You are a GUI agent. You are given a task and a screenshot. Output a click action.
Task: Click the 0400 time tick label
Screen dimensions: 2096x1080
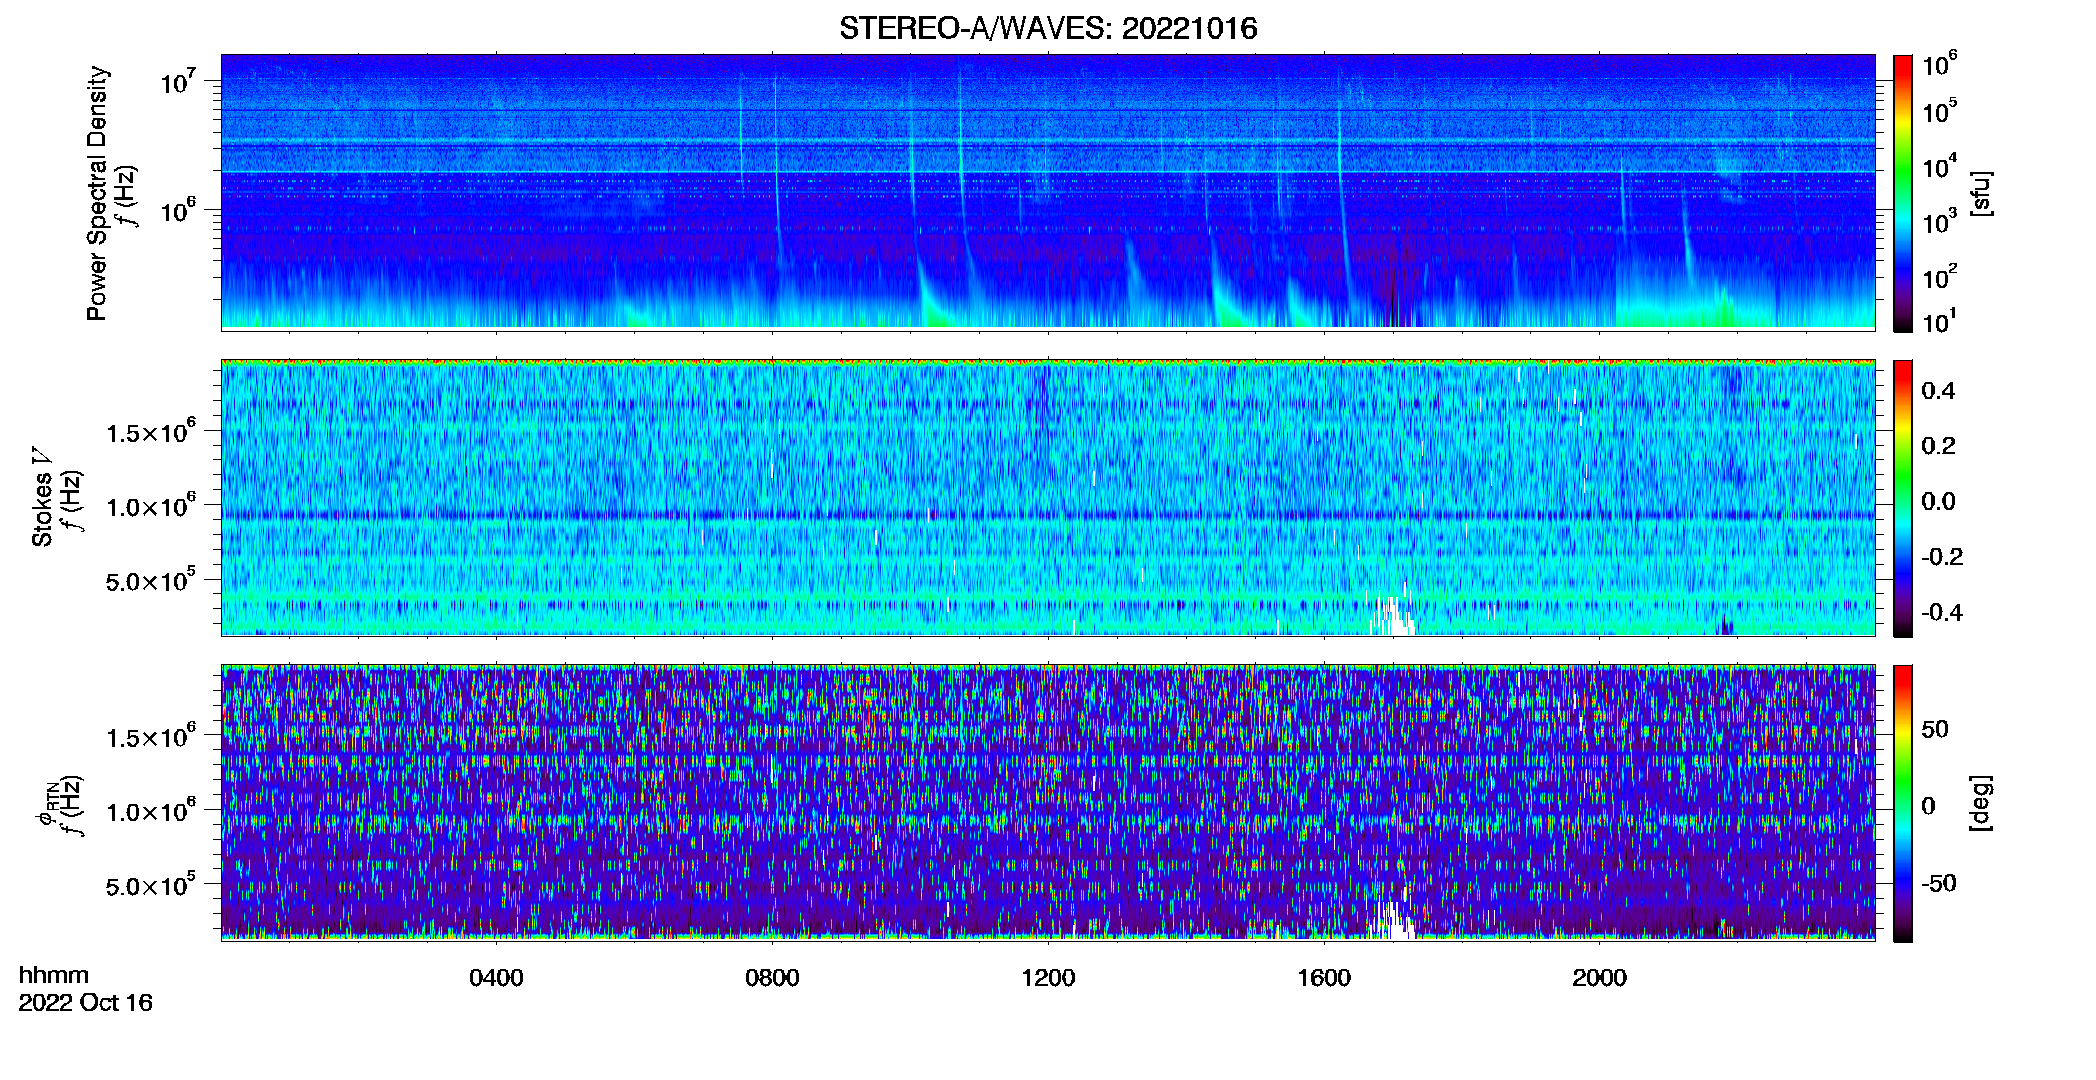(x=496, y=978)
